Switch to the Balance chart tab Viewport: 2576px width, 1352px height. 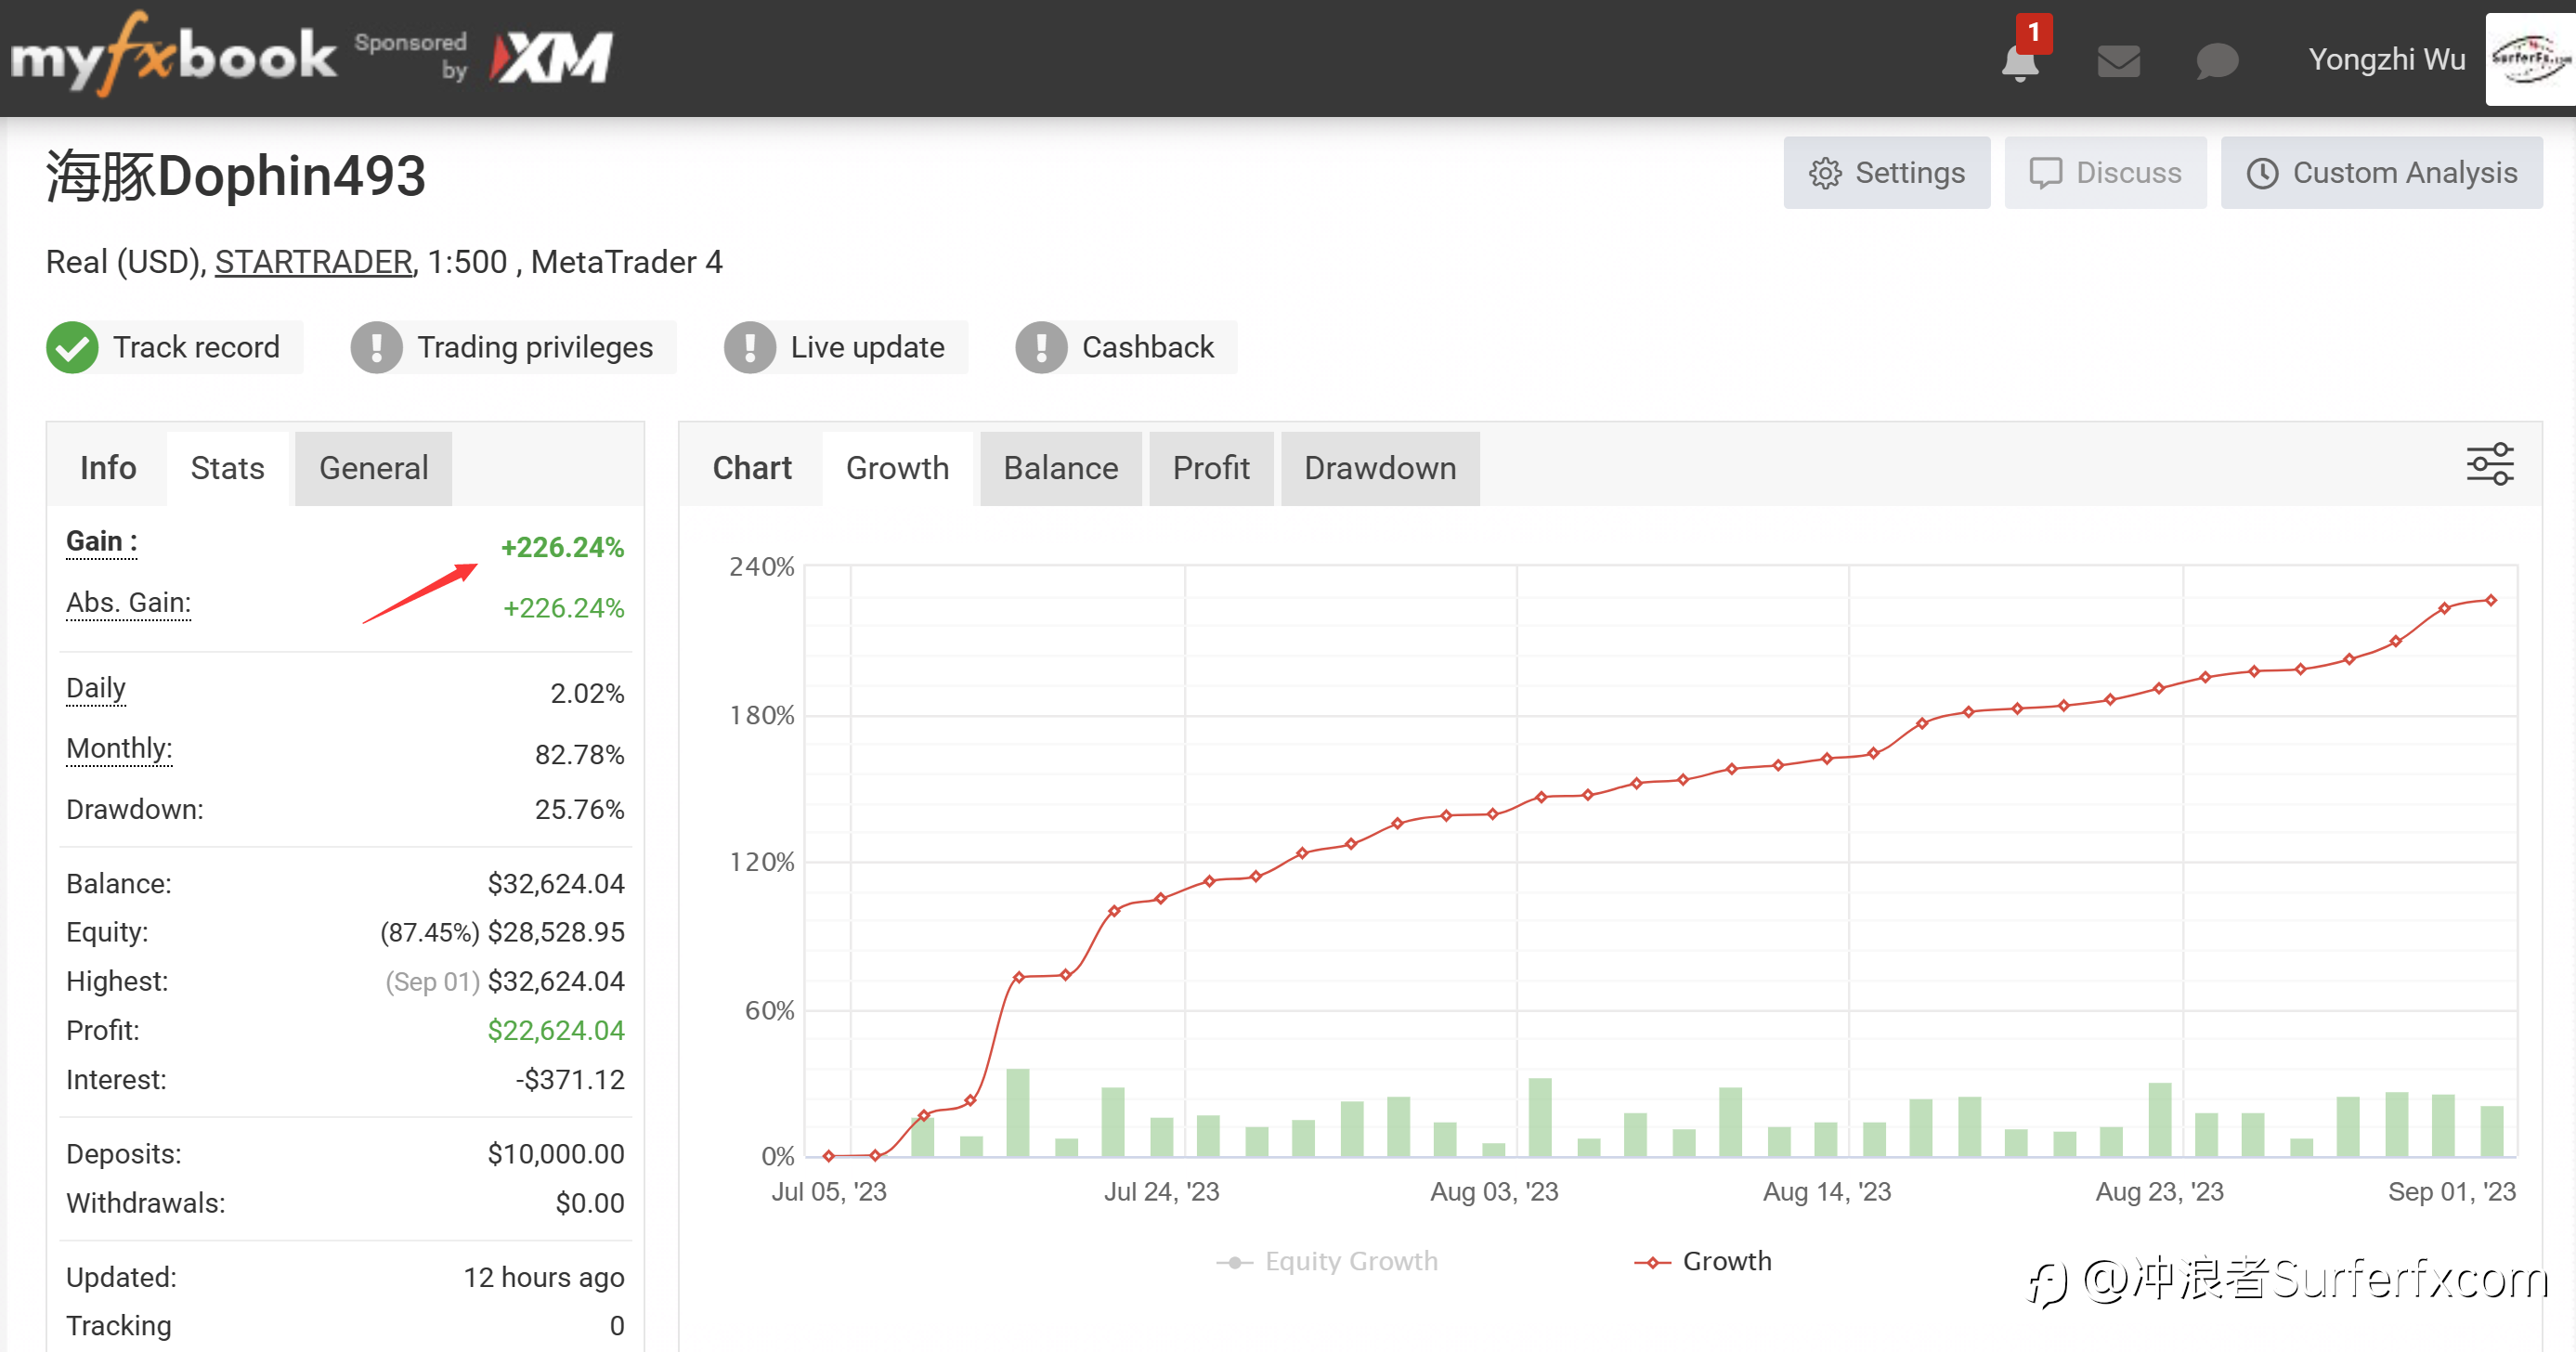[1060, 468]
